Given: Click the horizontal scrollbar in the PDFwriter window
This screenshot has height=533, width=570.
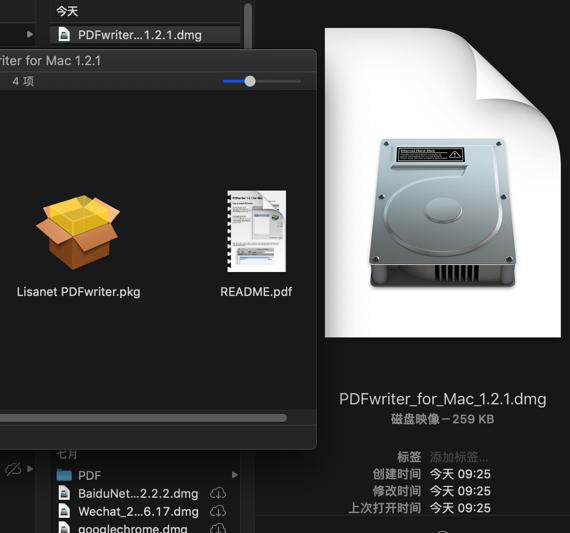Looking at the screenshot, I should pyautogui.click(x=143, y=418).
